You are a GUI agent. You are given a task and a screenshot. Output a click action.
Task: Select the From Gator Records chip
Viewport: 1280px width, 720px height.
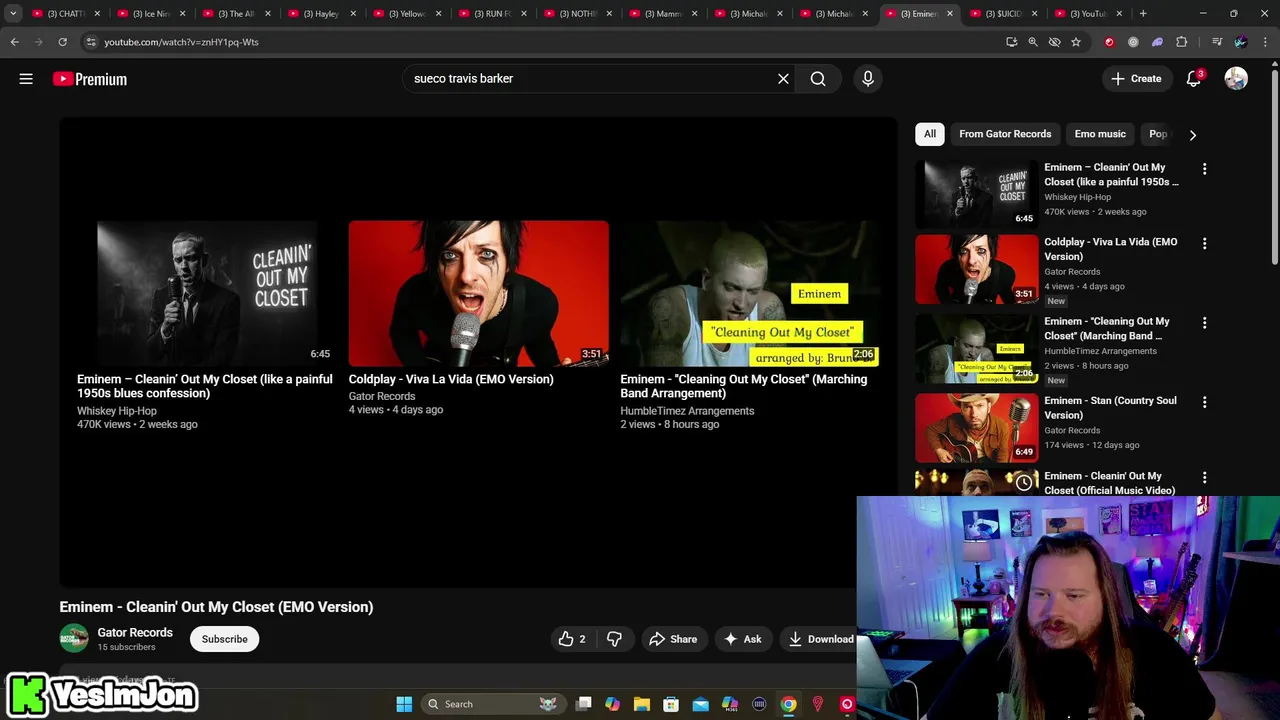(1005, 134)
